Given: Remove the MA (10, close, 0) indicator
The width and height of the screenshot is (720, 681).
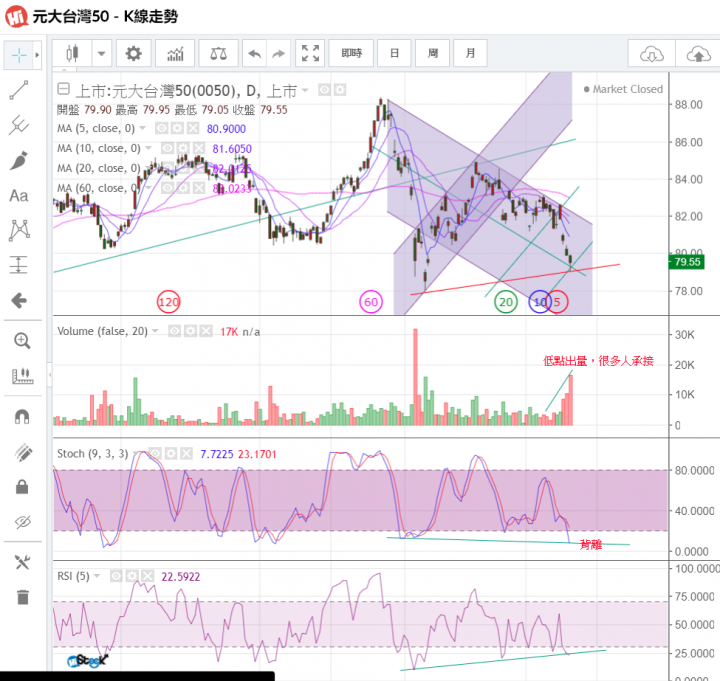Looking at the screenshot, I should [198, 148].
